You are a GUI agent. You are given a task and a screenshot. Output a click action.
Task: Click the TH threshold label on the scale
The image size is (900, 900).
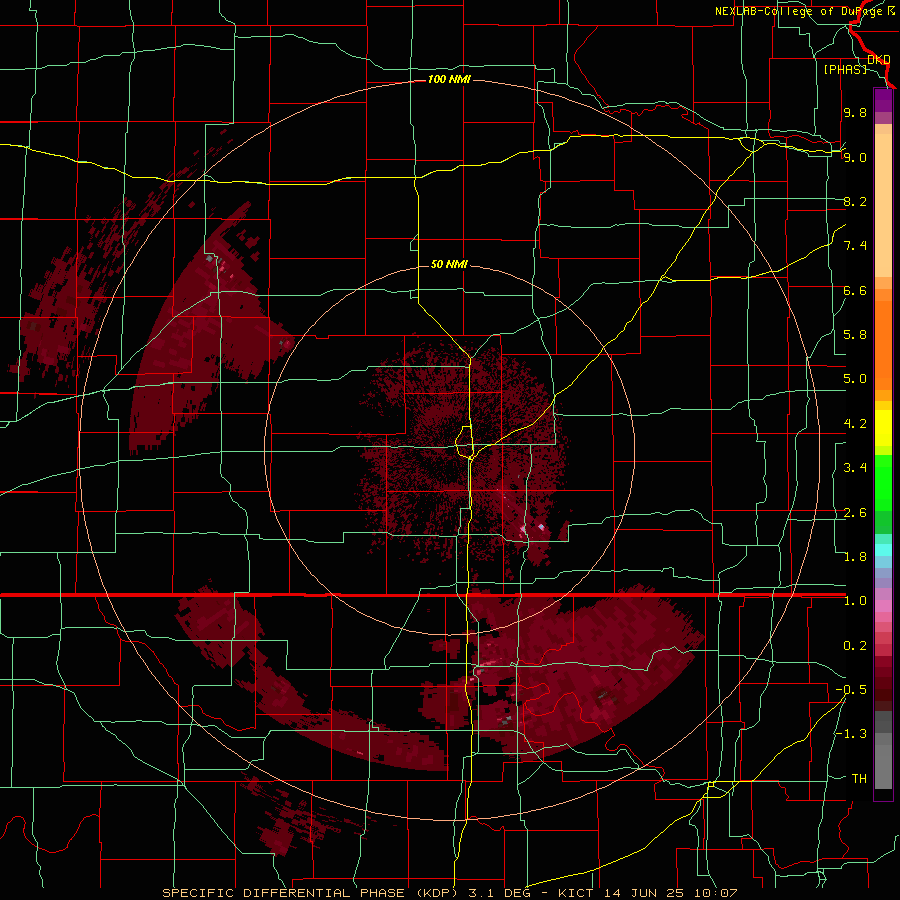[859, 779]
